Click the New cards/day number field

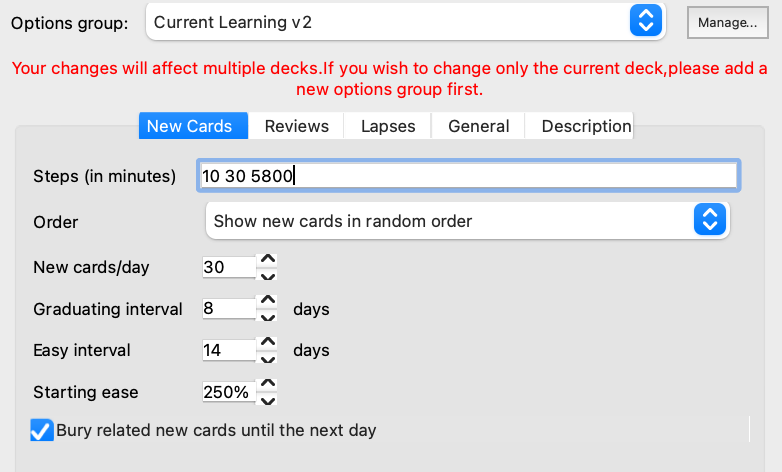pyautogui.click(x=227, y=267)
